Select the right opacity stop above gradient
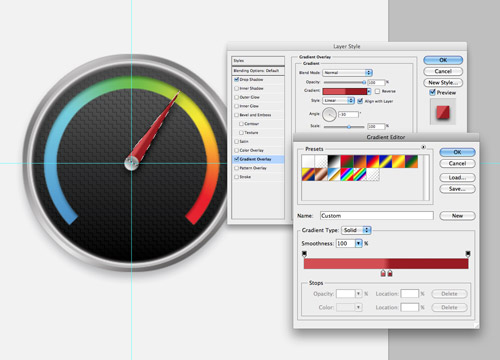500x360 pixels. [468, 254]
